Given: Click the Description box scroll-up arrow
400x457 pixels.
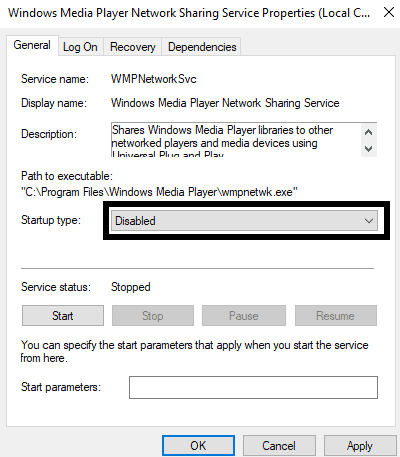Looking at the screenshot, I should tap(369, 132).
